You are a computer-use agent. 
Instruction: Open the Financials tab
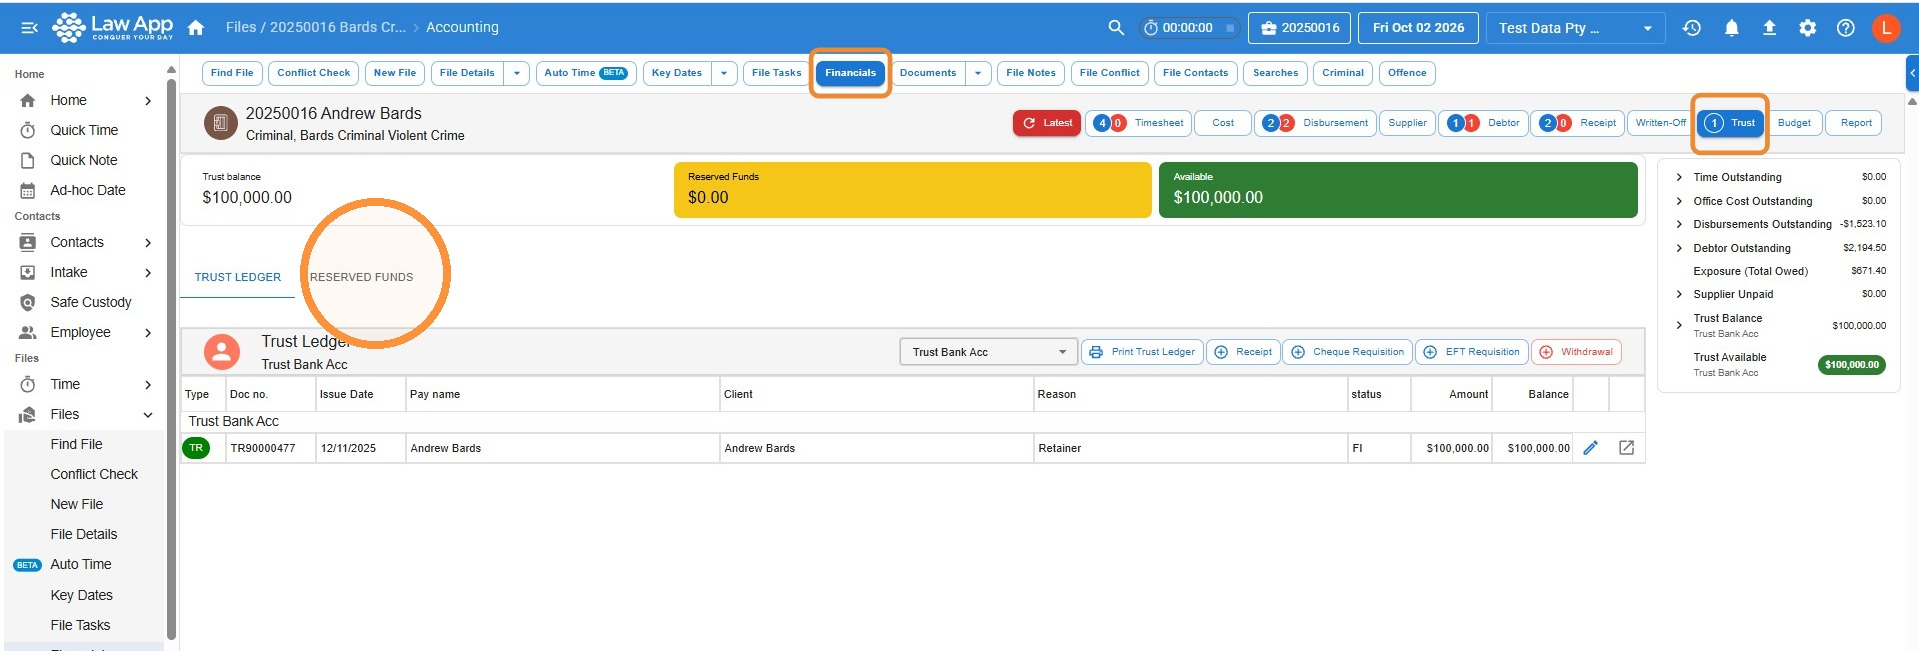(x=850, y=73)
